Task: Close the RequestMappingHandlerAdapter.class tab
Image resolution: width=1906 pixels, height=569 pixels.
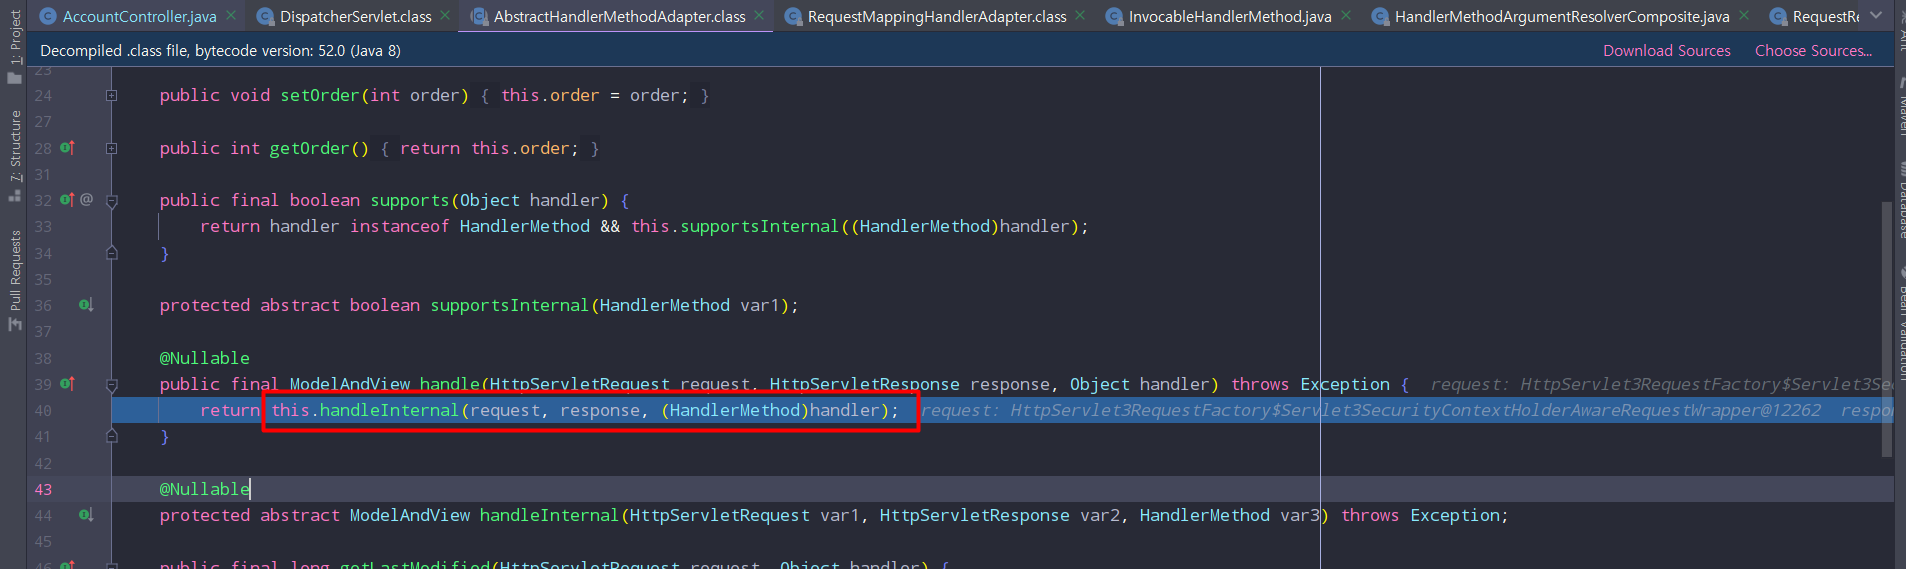Action: pos(1080,15)
